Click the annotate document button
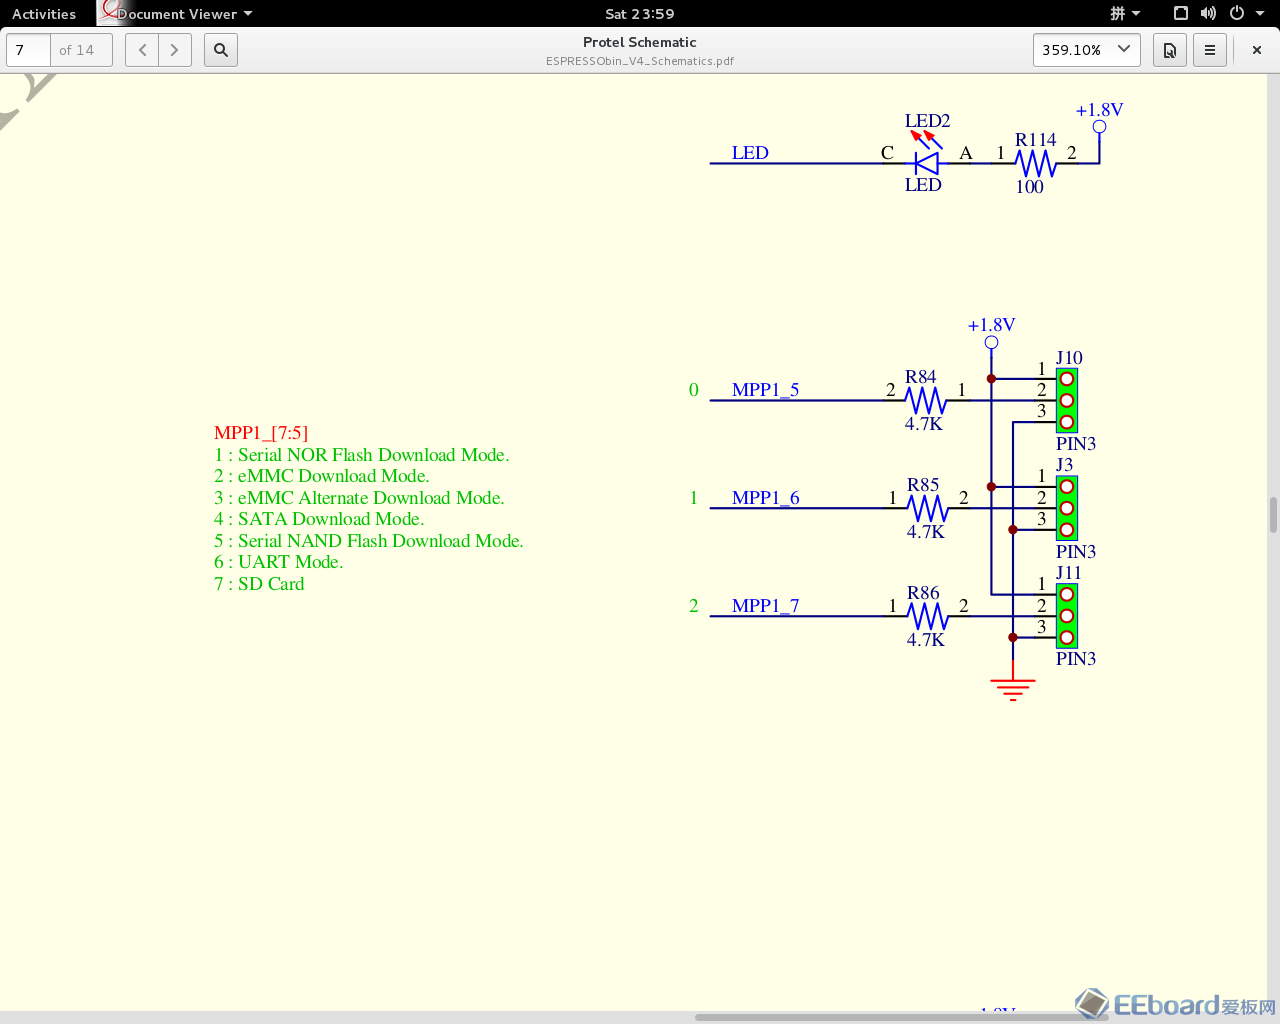Image resolution: width=1280 pixels, height=1024 pixels. (1169, 50)
